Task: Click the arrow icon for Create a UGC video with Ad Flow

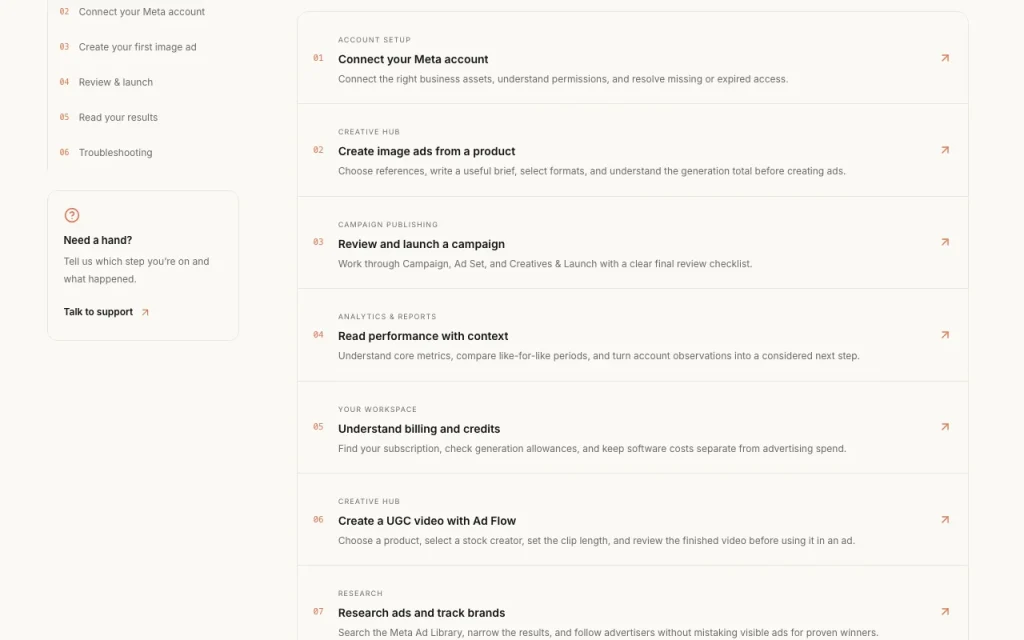Action: (945, 520)
